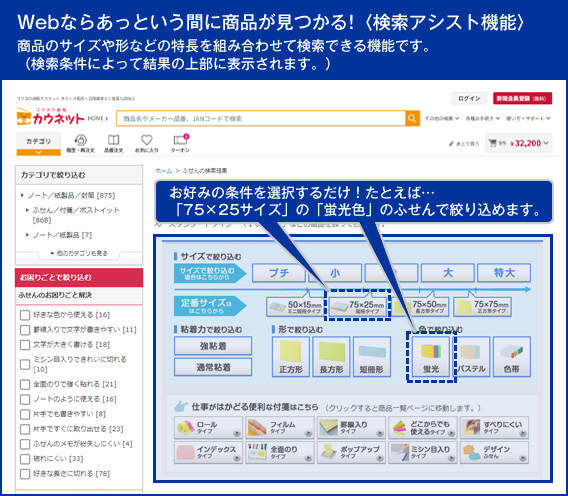Screen dimensions: 568x496
Task: Select the 色帯 color band filter
Action: (x=512, y=357)
